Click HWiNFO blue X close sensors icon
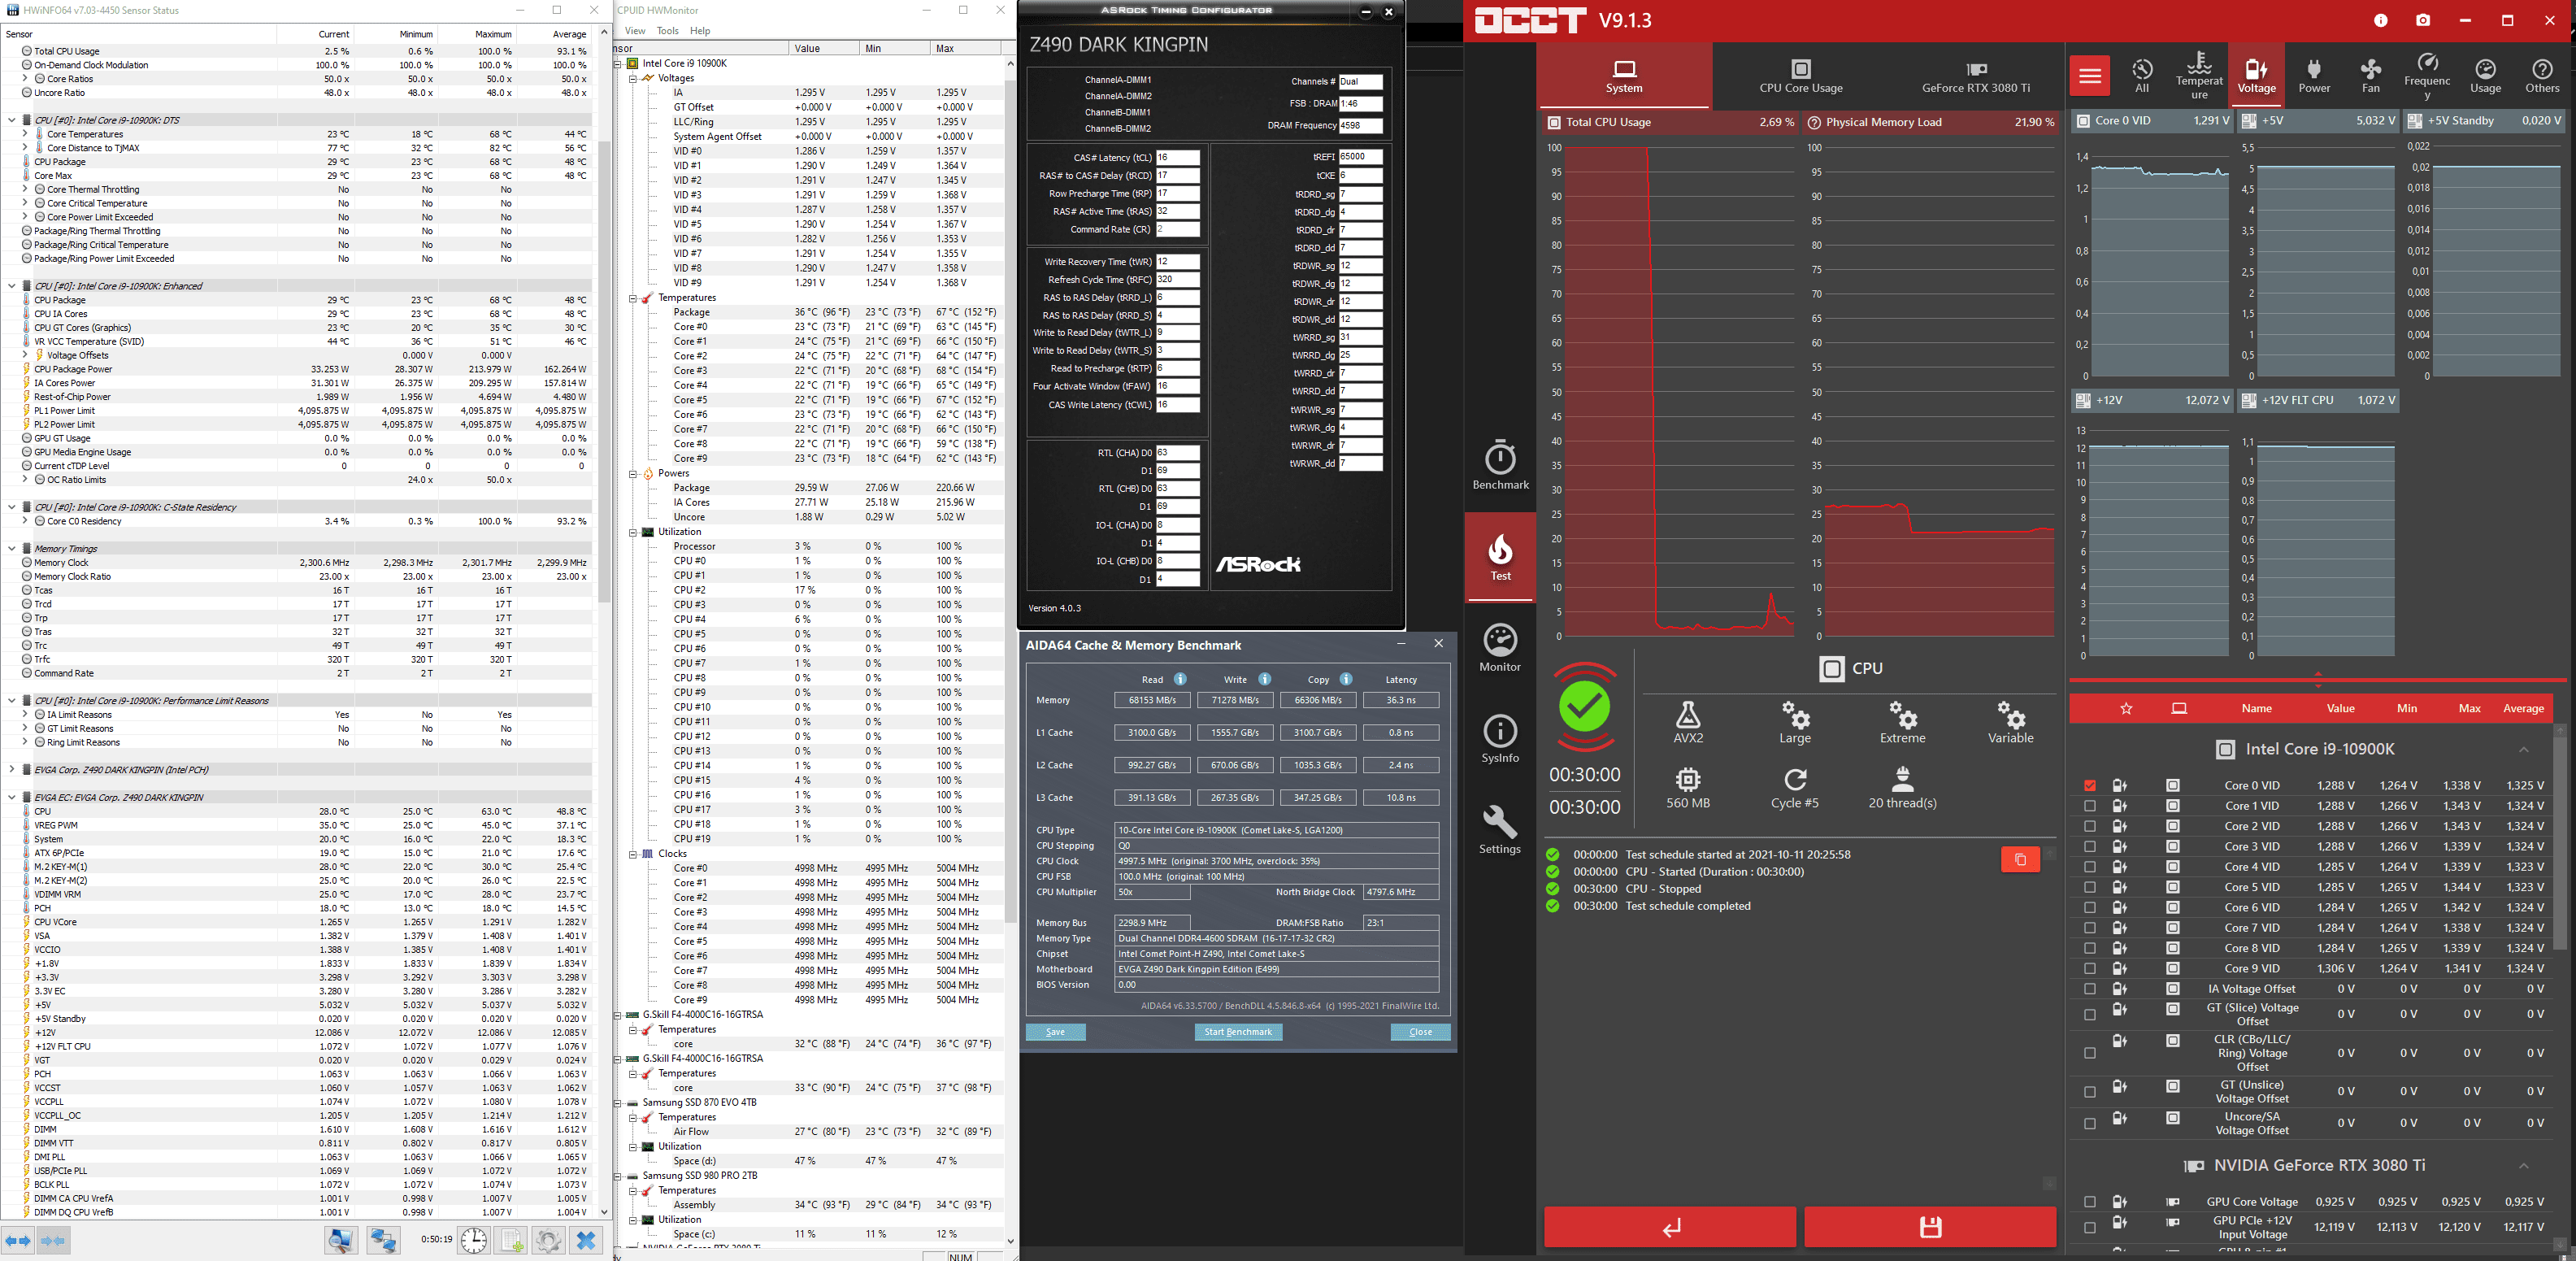Image resolution: width=2576 pixels, height=1261 pixels. (586, 1241)
